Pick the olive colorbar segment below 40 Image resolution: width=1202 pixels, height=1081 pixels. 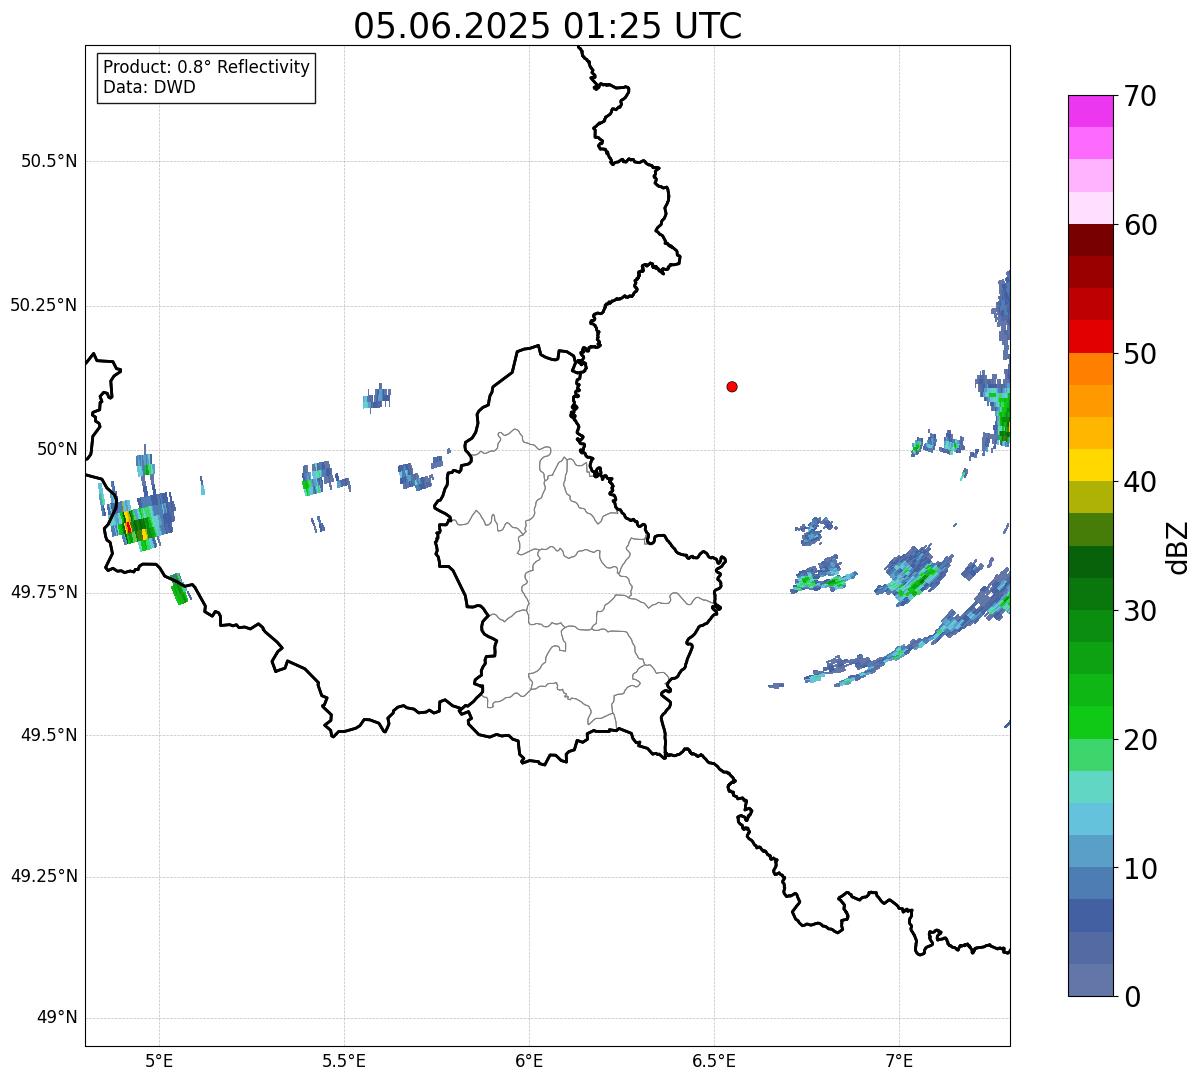1090,497
